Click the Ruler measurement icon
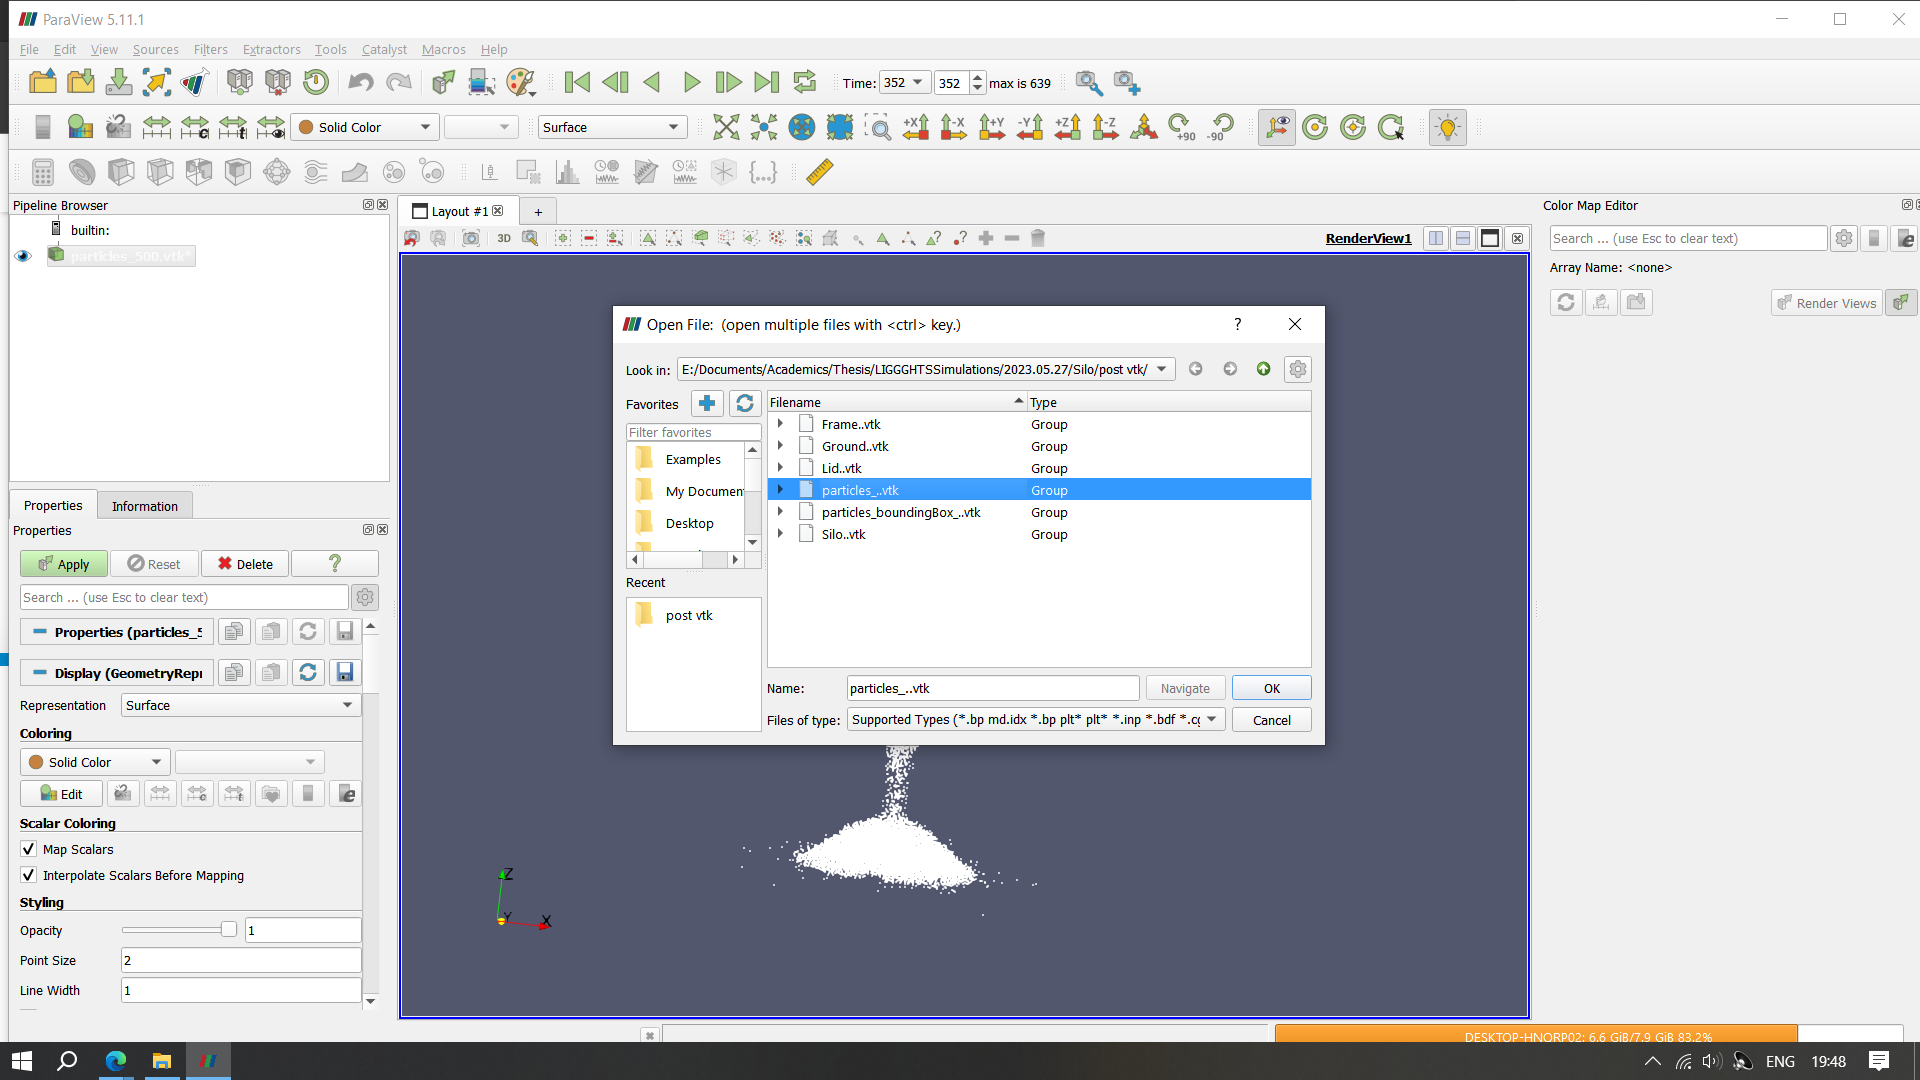Viewport: 1920px width, 1080px height. [x=820, y=172]
